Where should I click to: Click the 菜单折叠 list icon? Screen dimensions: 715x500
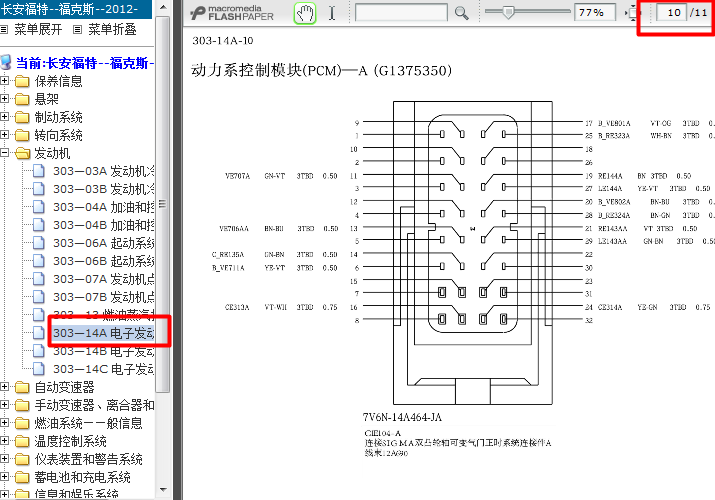tap(78, 30)
